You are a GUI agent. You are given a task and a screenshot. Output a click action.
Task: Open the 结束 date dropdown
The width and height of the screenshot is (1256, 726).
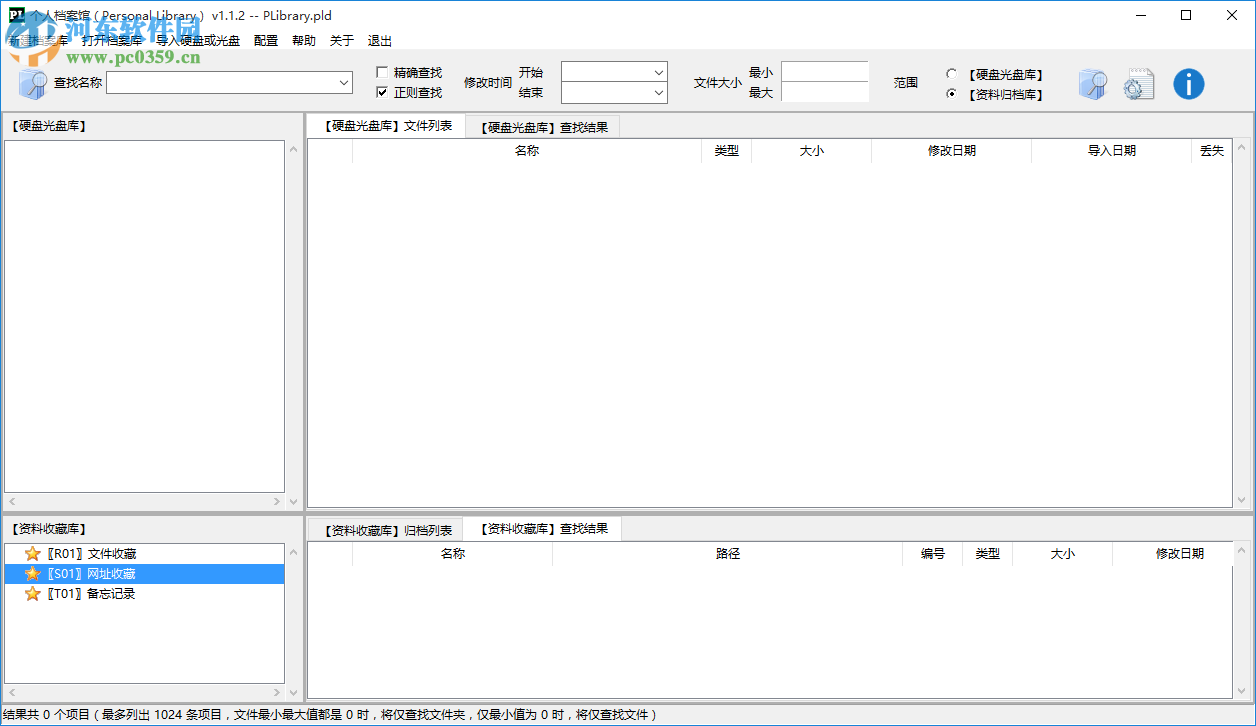(x=659, y=93)
